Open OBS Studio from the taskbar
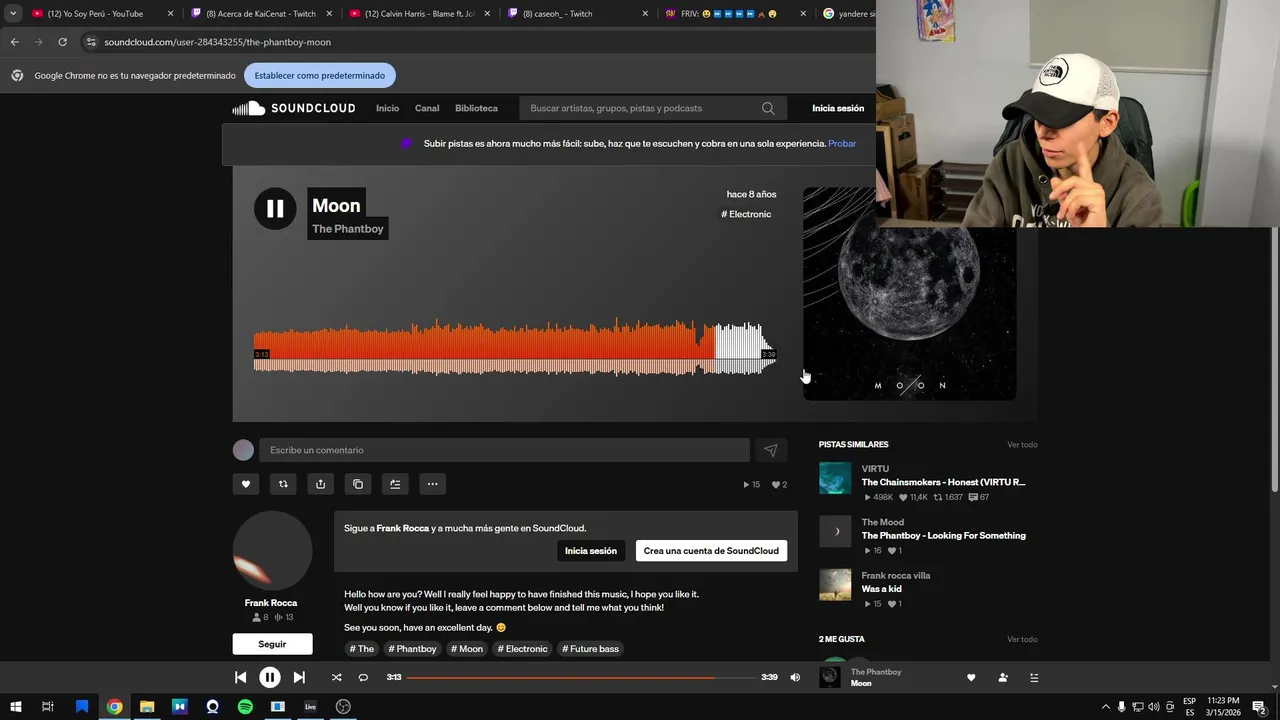Viewport: 1280px width, 720px height. (343, 706)
